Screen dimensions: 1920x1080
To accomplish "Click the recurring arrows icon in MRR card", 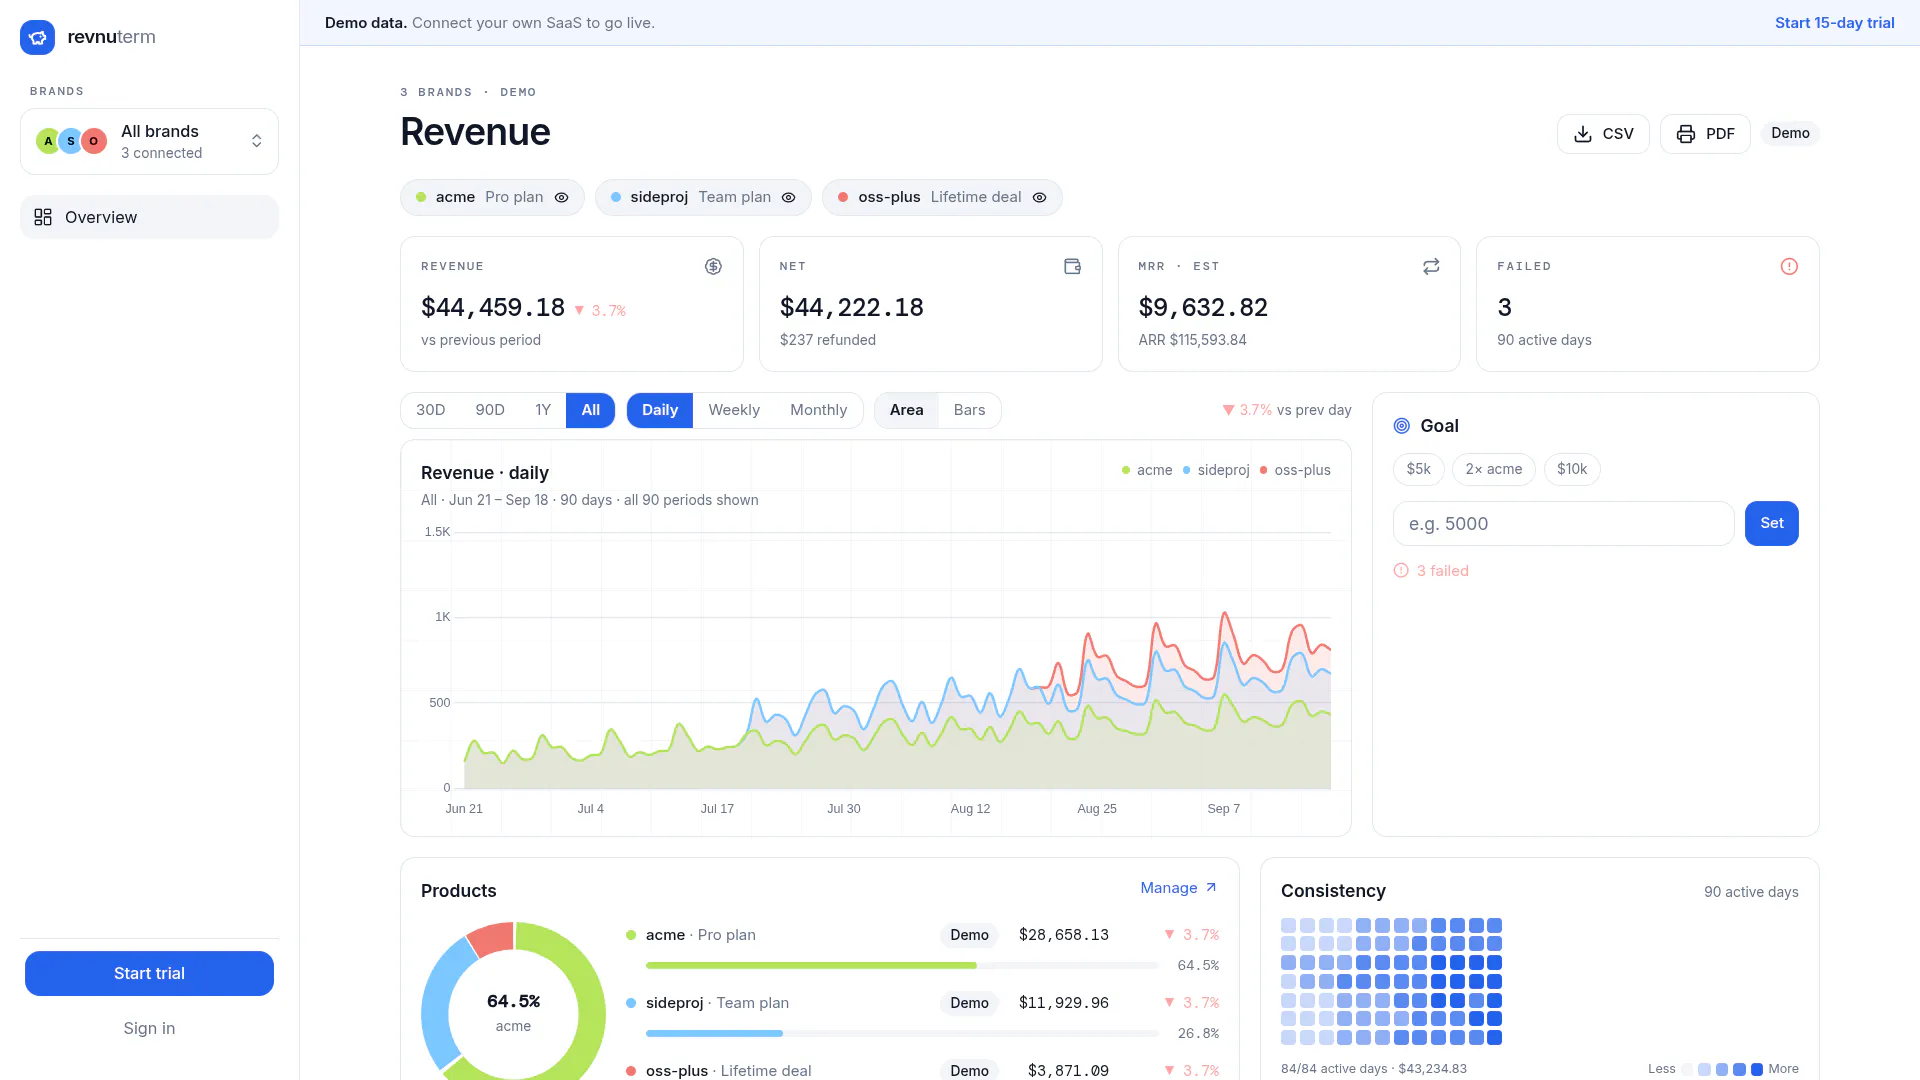I will (x=1431, y=266).
